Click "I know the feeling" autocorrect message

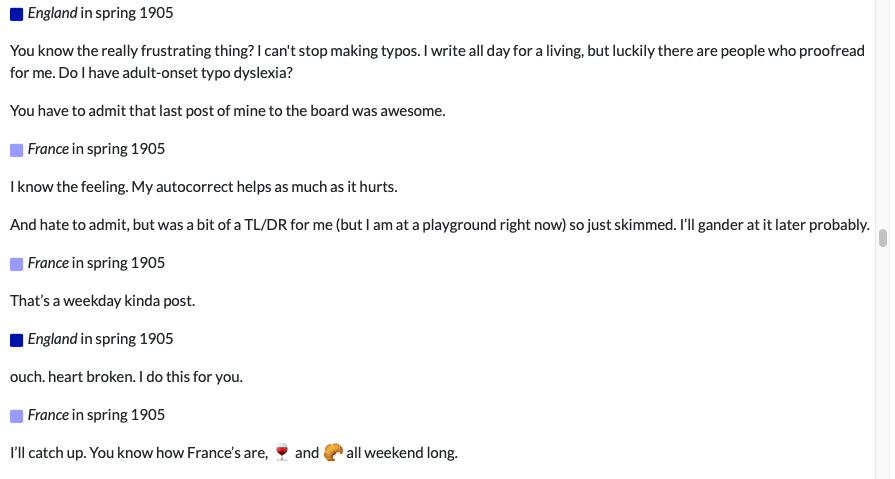(x=204, y=187)
